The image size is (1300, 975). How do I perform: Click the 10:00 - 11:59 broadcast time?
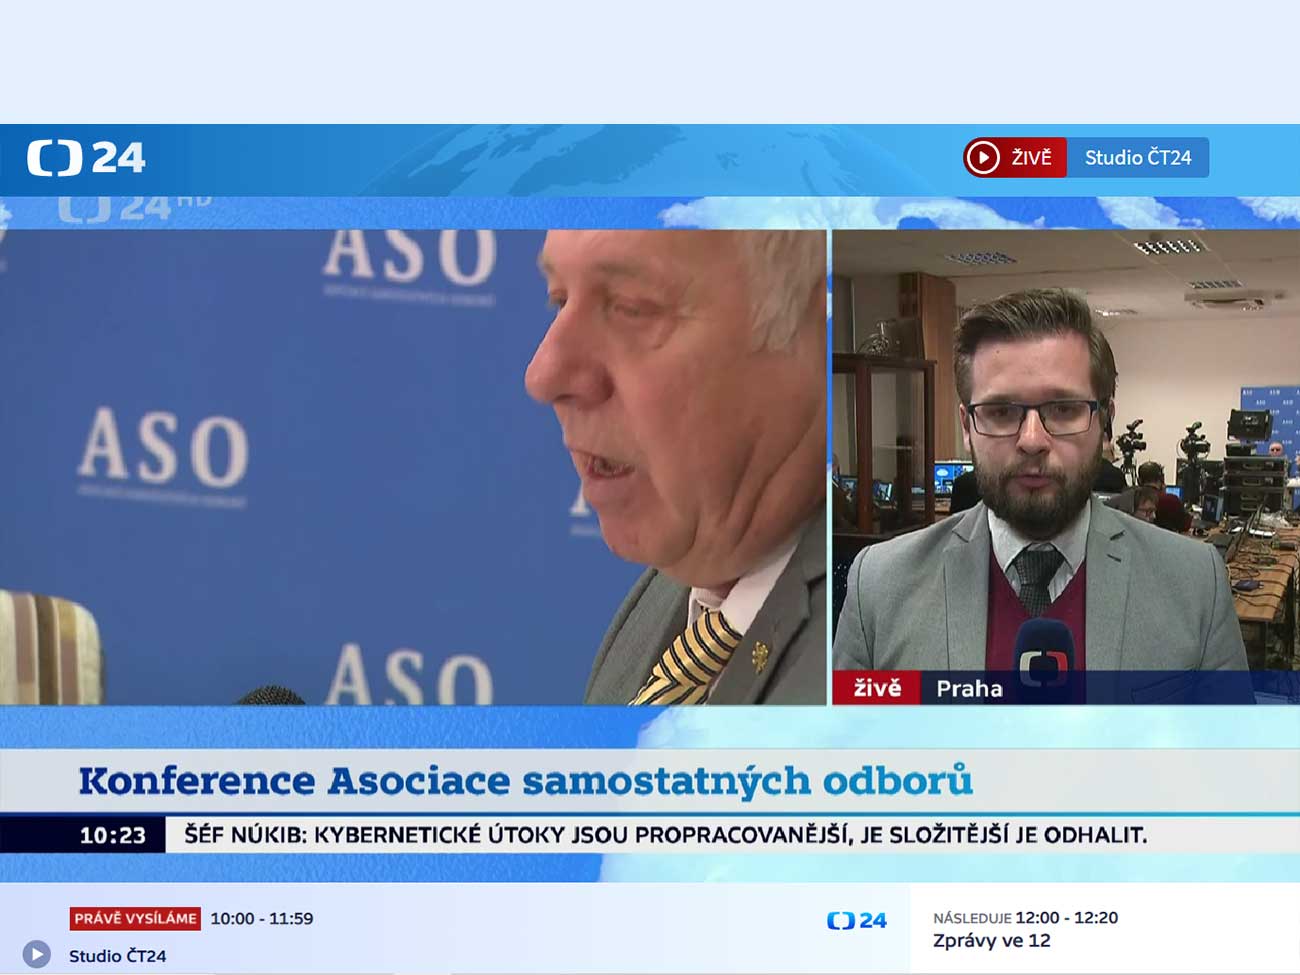[261, 918]
